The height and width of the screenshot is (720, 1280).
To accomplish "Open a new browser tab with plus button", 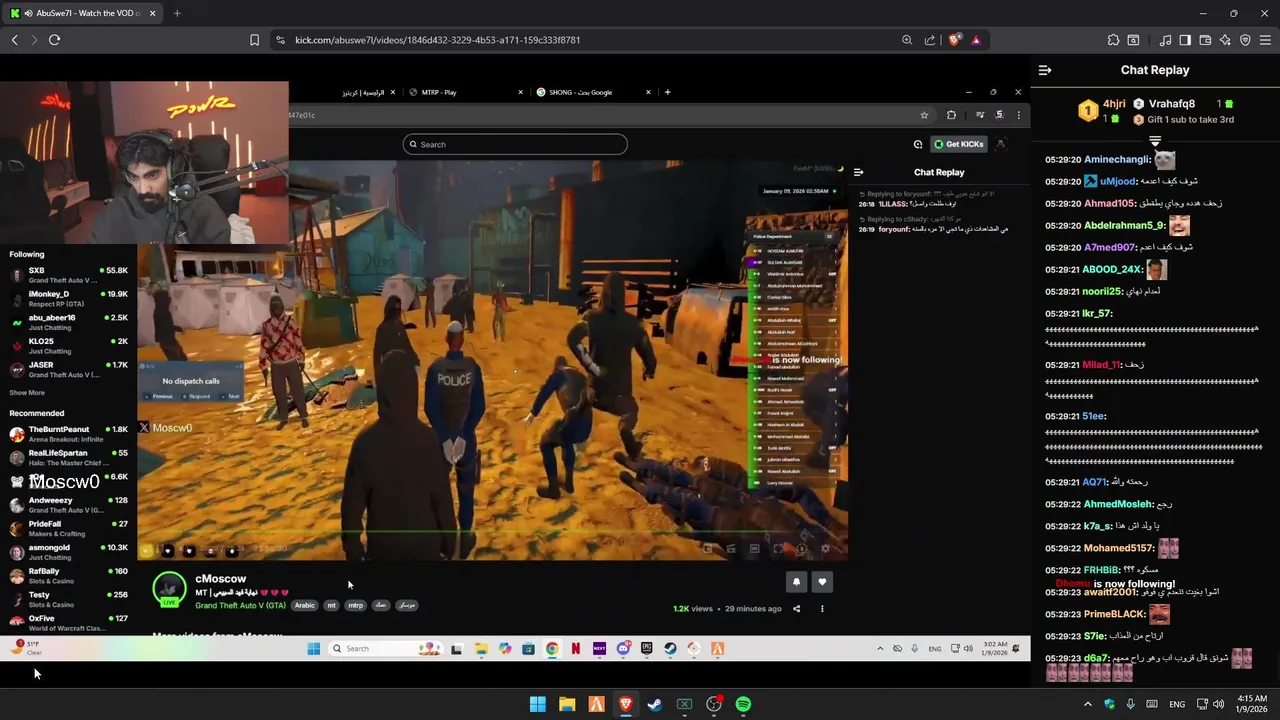I will click(177, 13).
